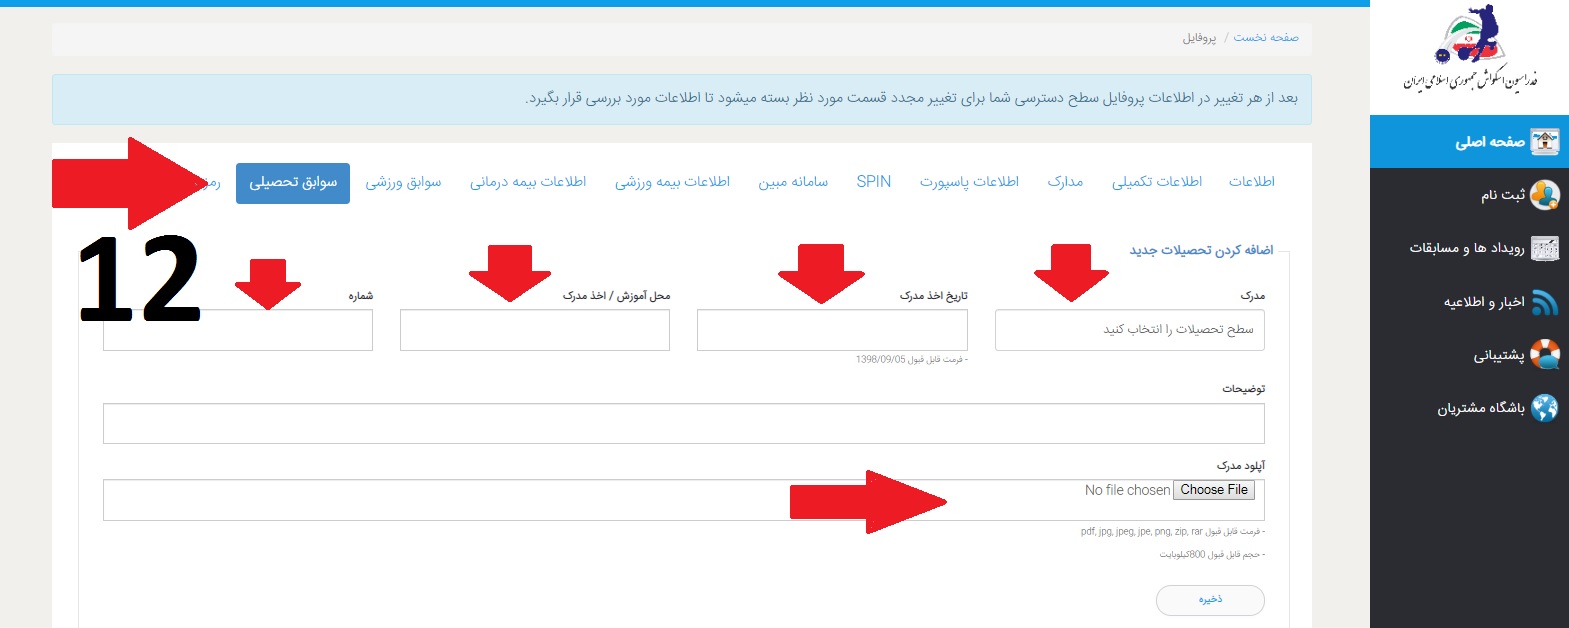Click the skating federation logo
Image resolution: width=1569 pixels, height=628 pixels.
(x=1469, y=50)
